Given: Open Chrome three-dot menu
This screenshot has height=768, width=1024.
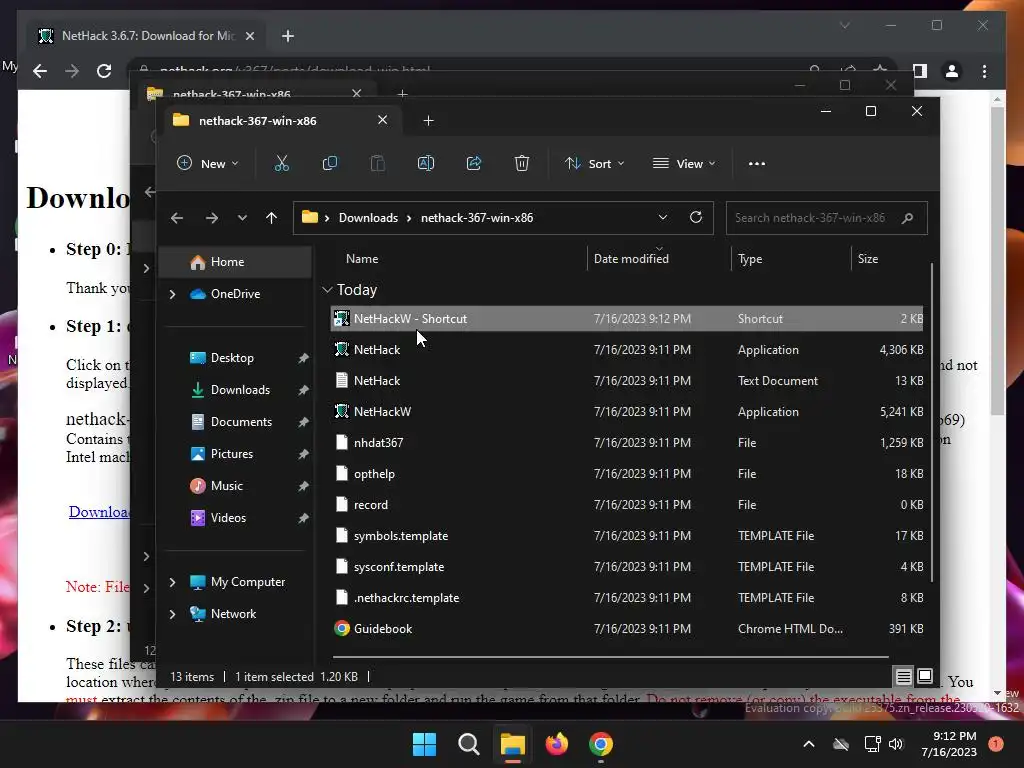Looking at the screenshot, I should point(984,71).
